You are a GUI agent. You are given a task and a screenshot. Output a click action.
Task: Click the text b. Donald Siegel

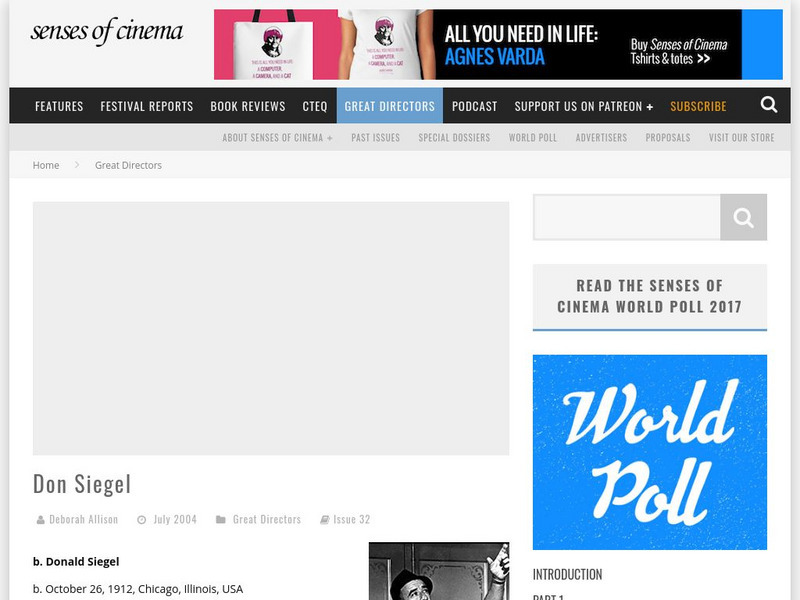click(x=76, y=562)
